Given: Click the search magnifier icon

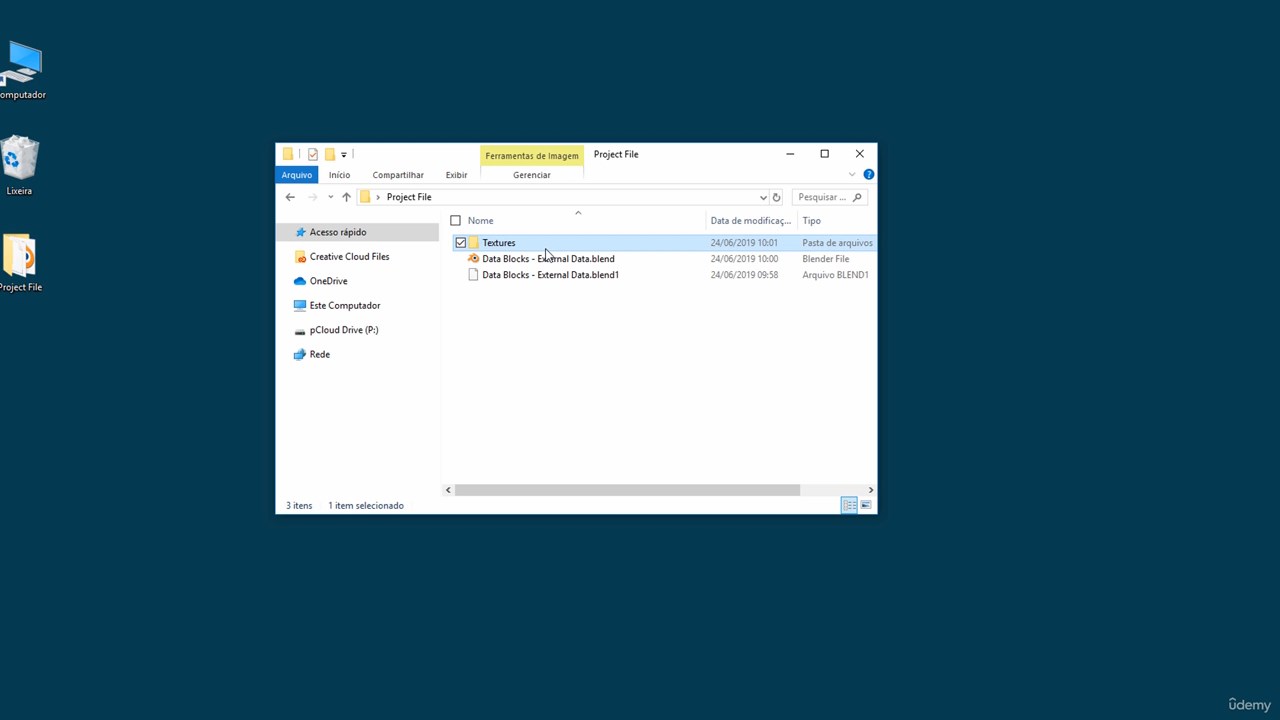Looking at the screenshot, I should pos(857,197).
